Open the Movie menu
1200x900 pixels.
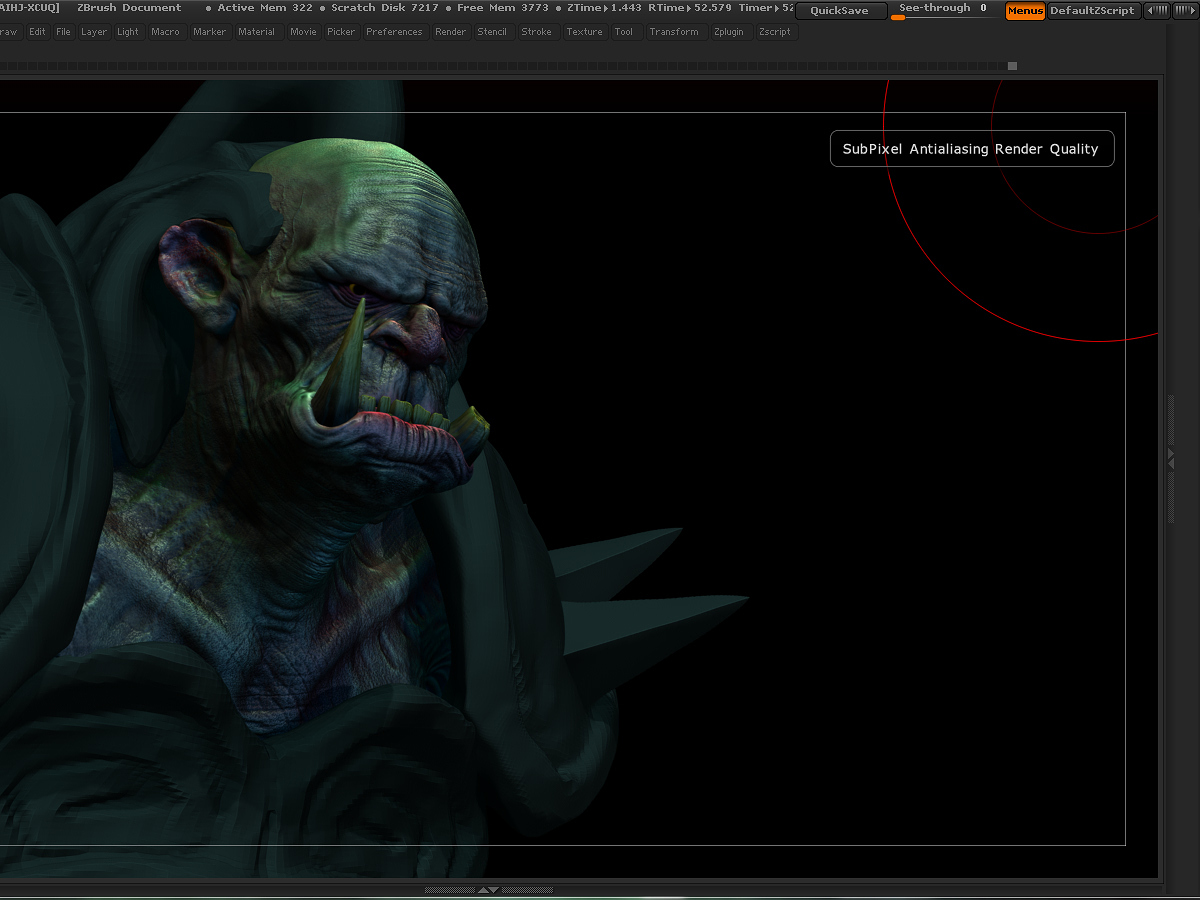pos(303,32)
